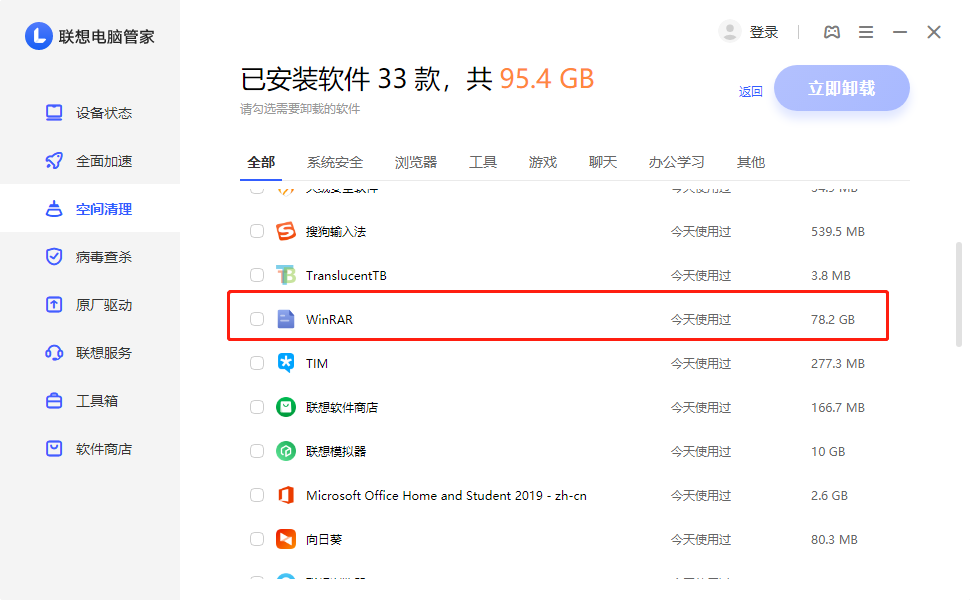Switch to the 其他 tab
Image resolution: width=970 pixels, height=600 pixels.
tap(750, 162)
